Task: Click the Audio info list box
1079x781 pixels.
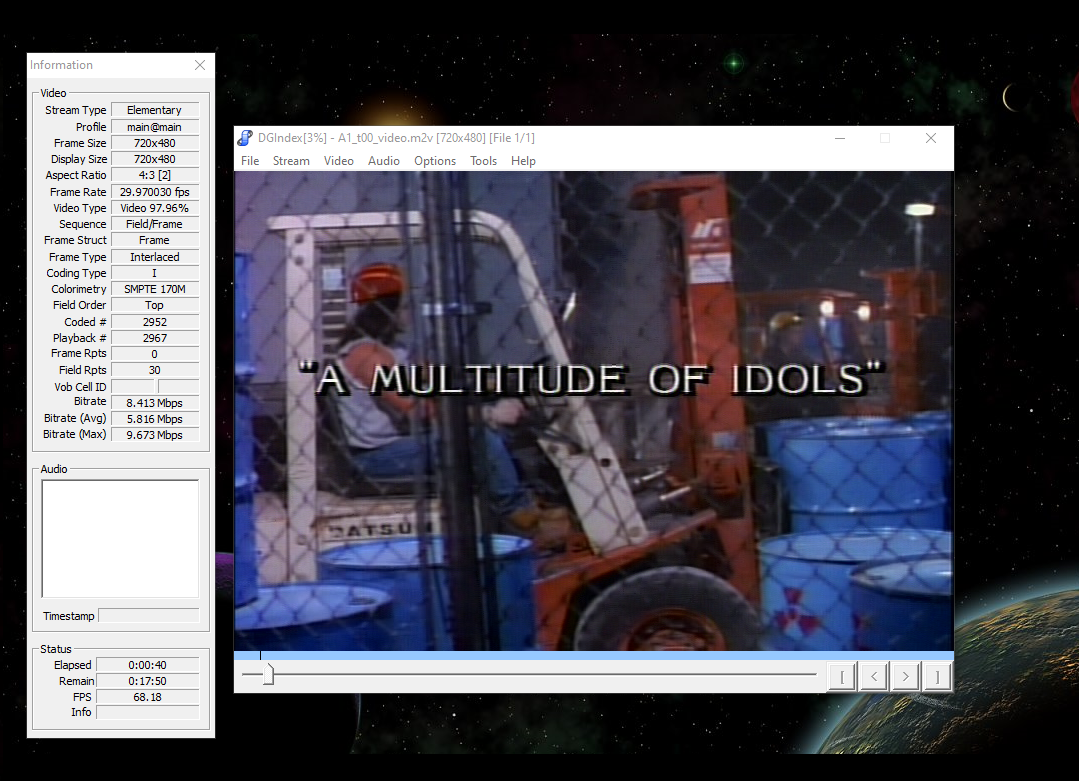Action: click(x=120, y=539)
